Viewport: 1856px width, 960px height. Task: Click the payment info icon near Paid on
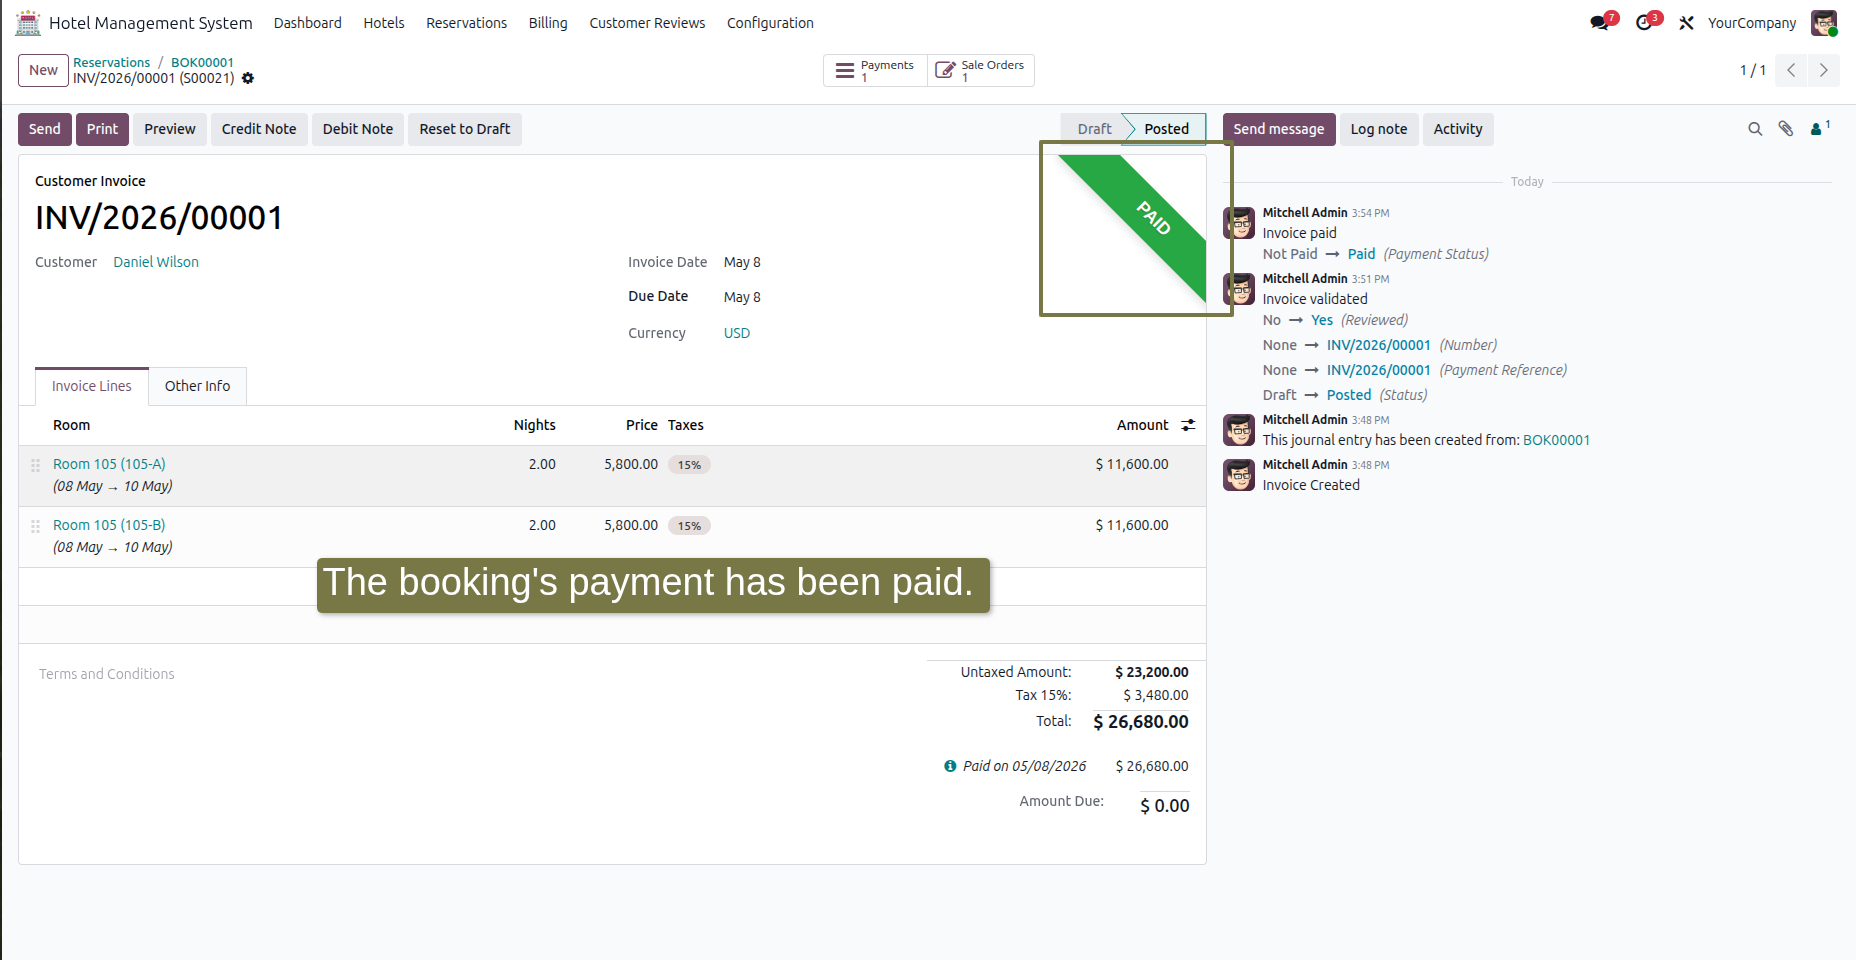(950, 766)
